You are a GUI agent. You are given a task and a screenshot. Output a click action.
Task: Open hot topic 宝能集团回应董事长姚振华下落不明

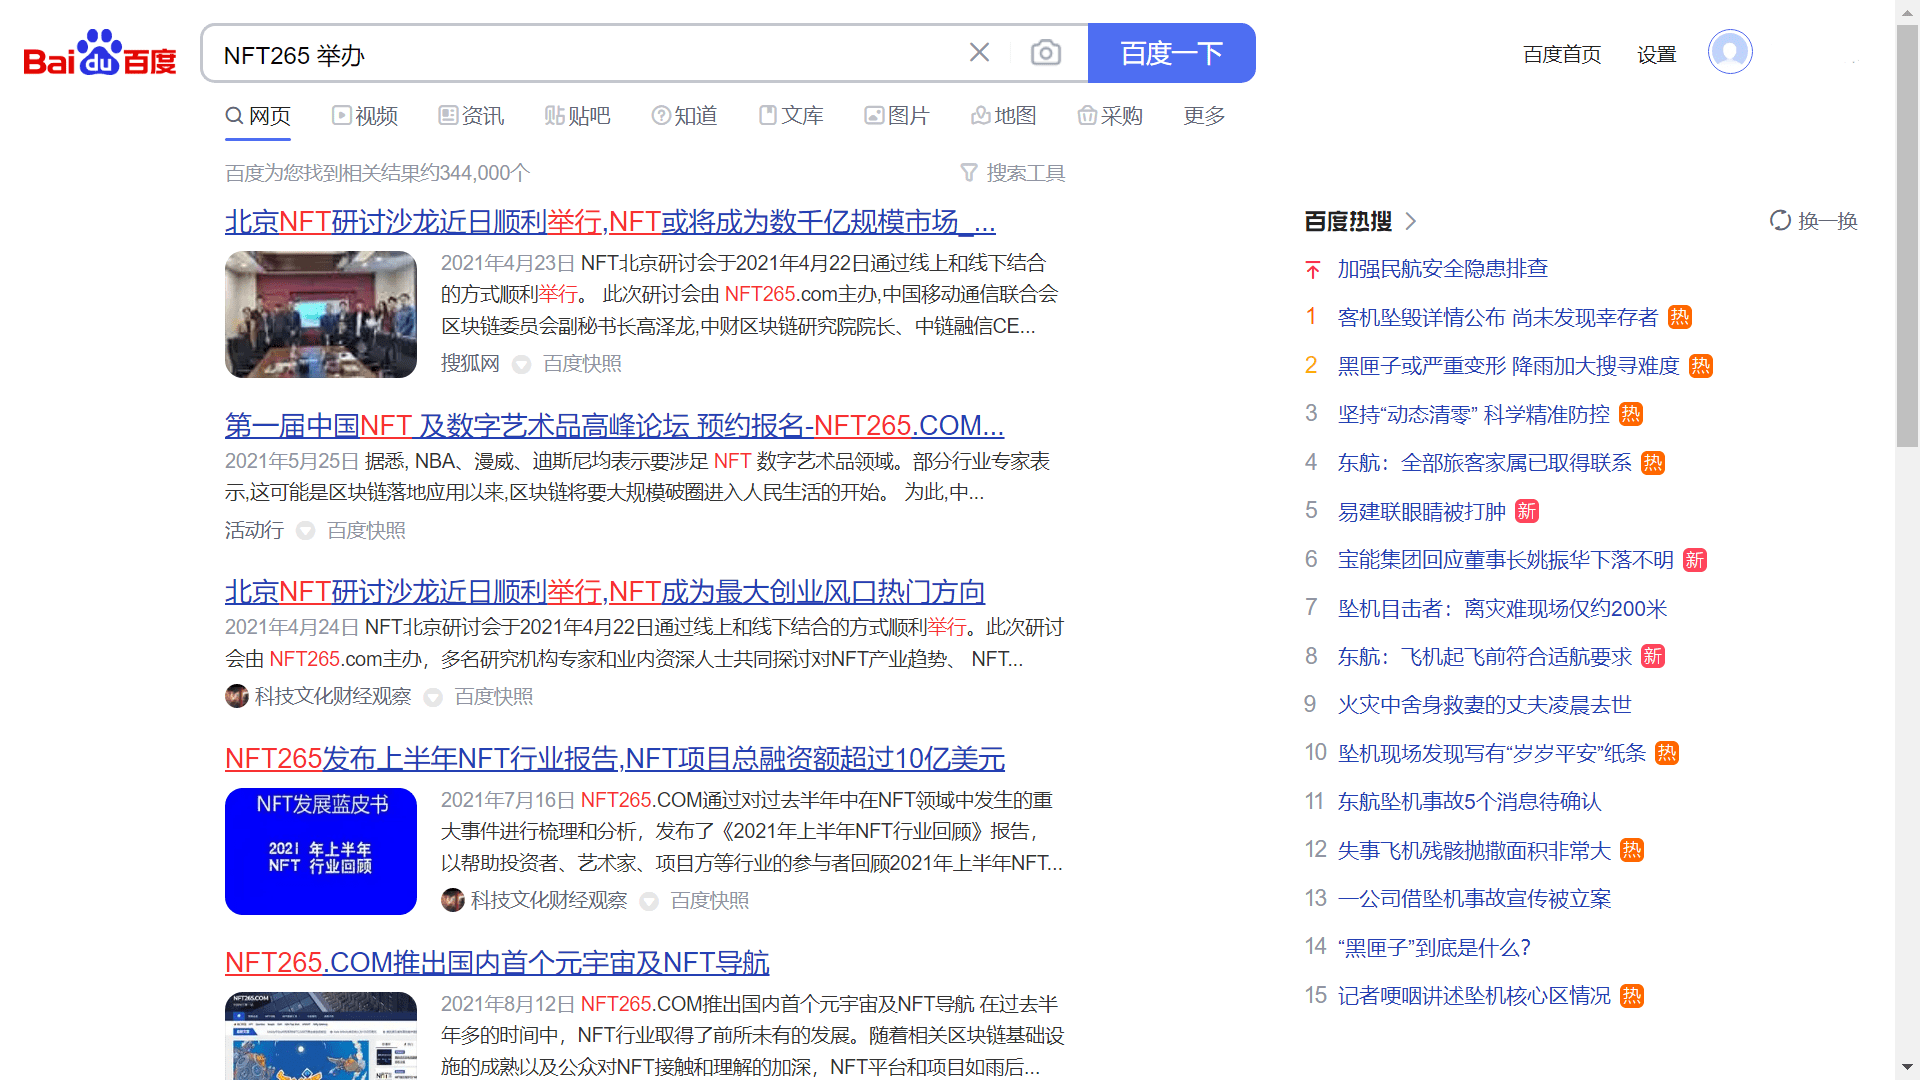[x=1506, y=559]
